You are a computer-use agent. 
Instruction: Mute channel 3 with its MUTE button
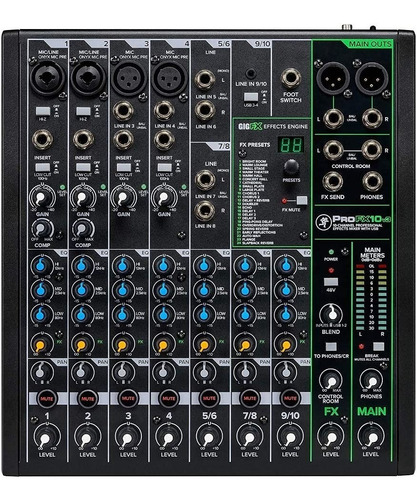[128, 398]
